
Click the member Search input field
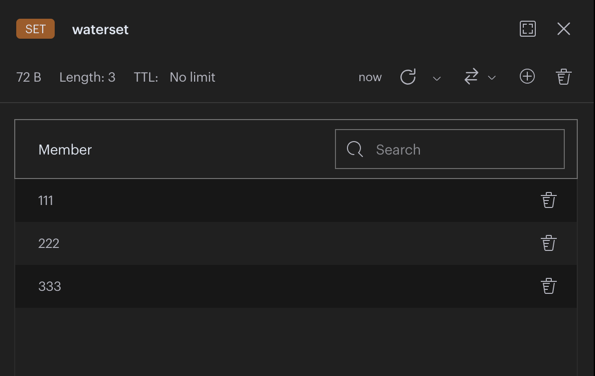[x=450, y=149]
